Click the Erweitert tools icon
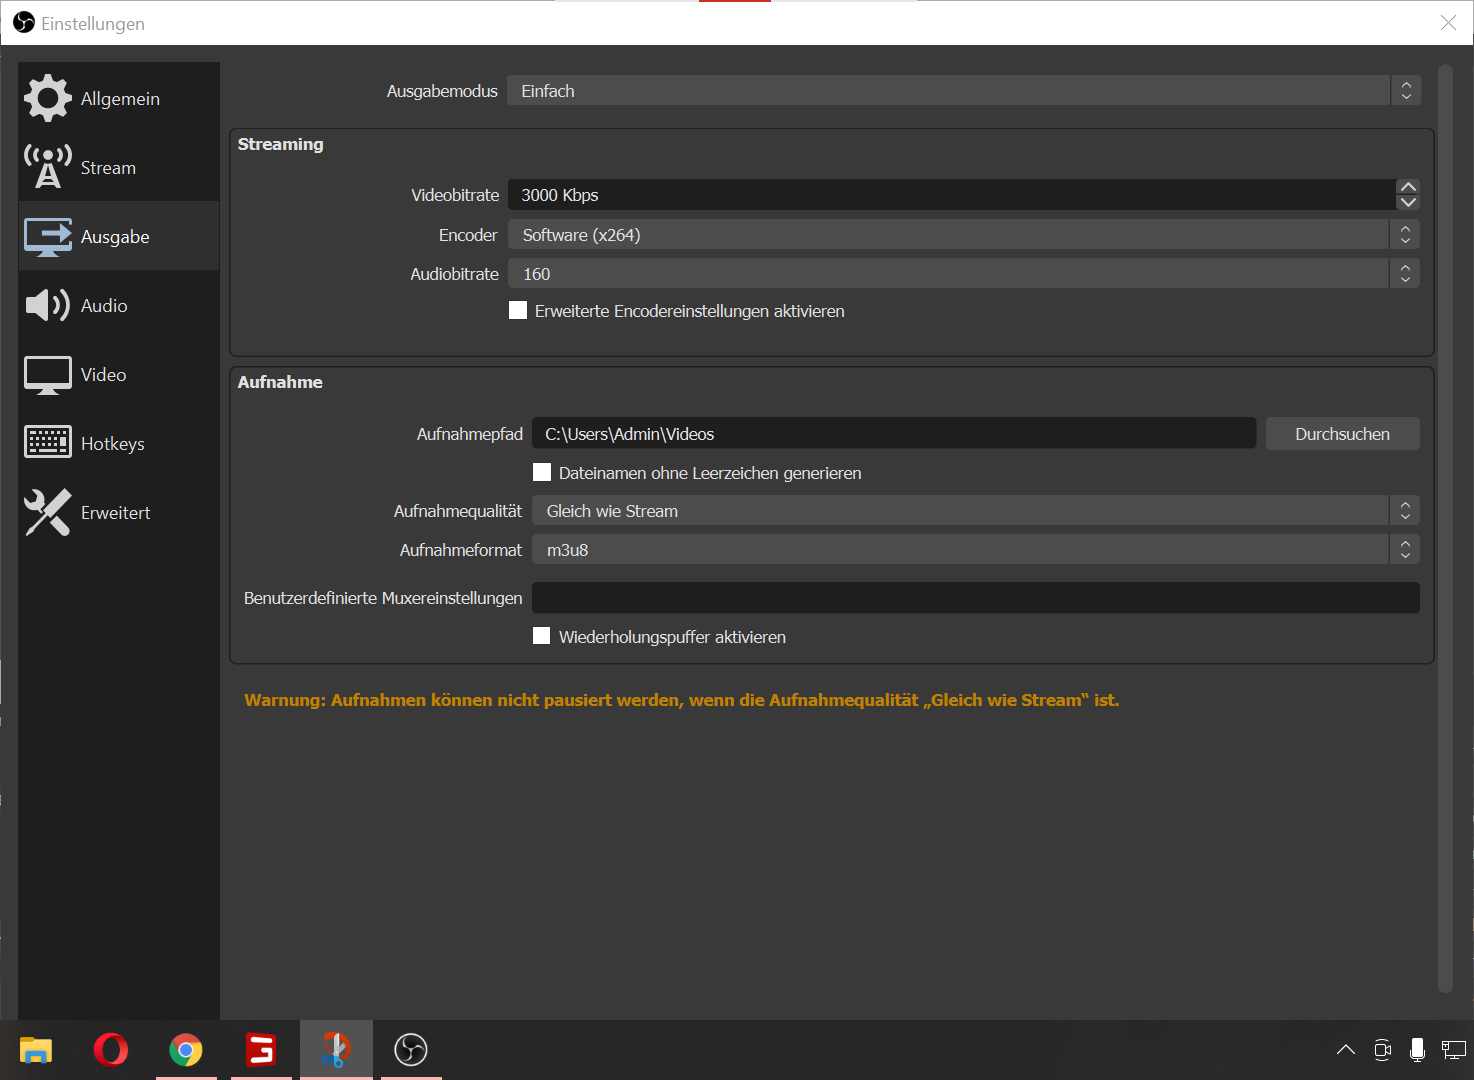Image resolution: width=1474 pixels, height=1080 pixels. (x=47, y=512)
